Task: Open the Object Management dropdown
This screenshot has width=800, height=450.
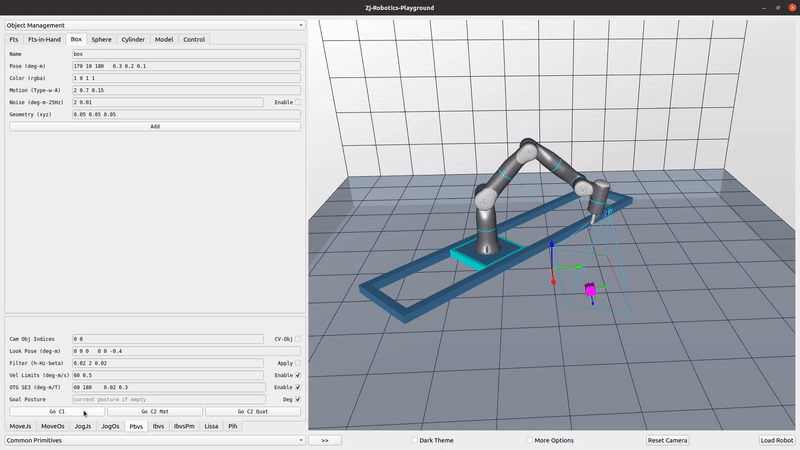Action: pos(154,25)
